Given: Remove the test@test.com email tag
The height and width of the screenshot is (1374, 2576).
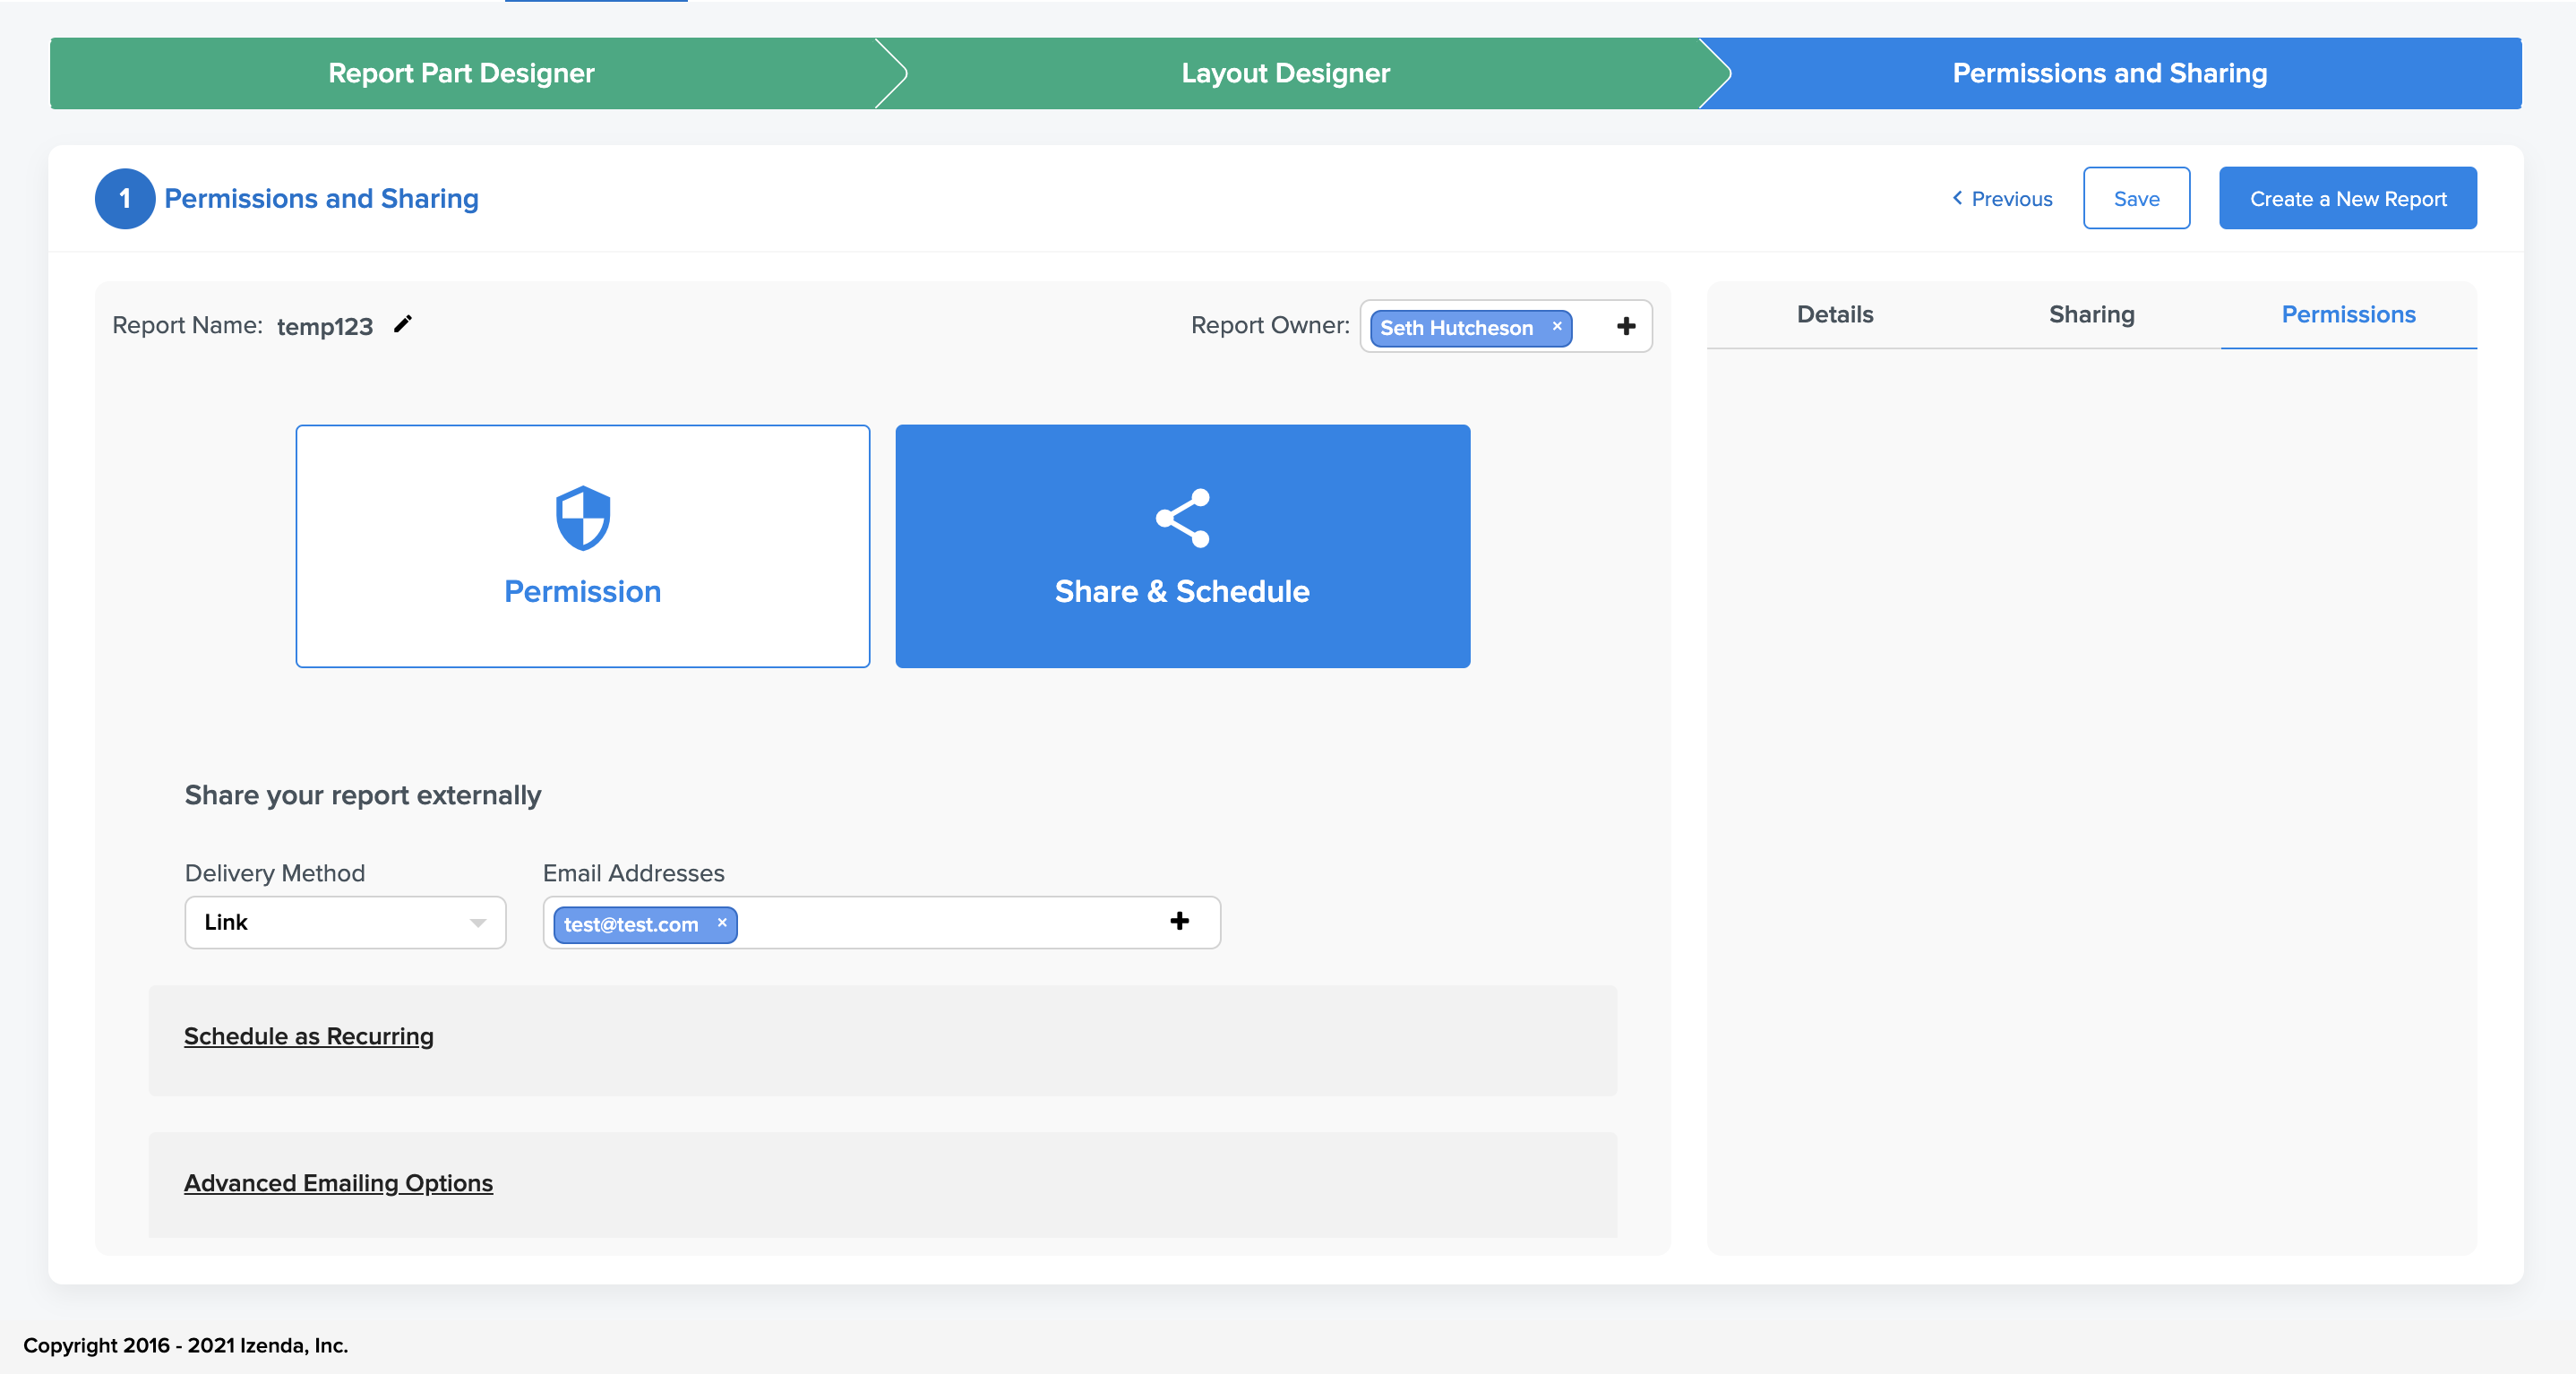Looking at the screenshot, I should [x=721, y=922].
